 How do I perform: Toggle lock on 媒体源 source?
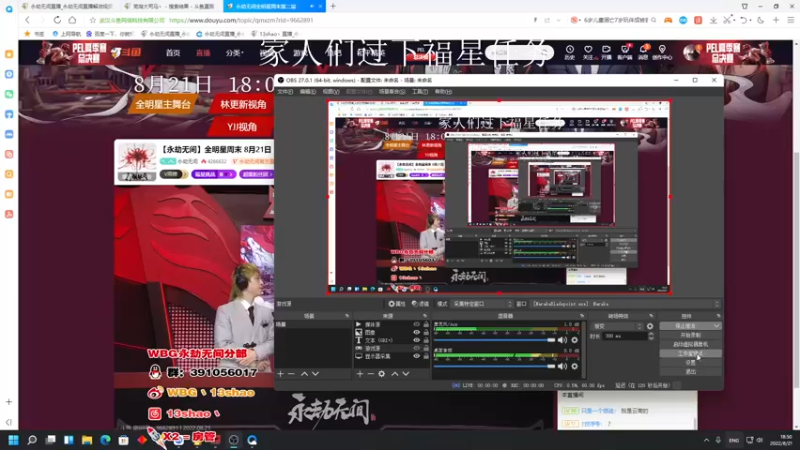click(426, 324)
